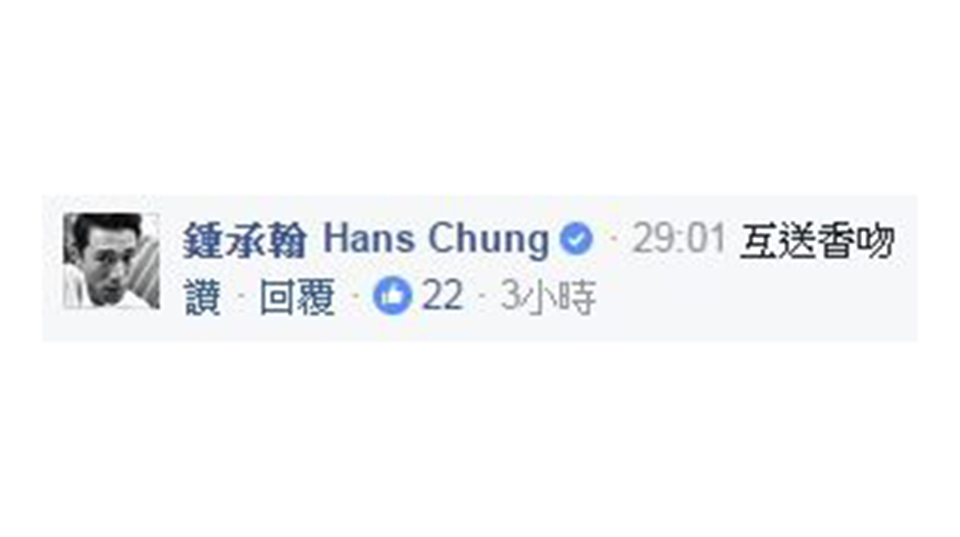This screenshot has height=537, width=960.
Task: Select the comment text 互送香吻
Action: pyautogui.click(x=817, y=241)
